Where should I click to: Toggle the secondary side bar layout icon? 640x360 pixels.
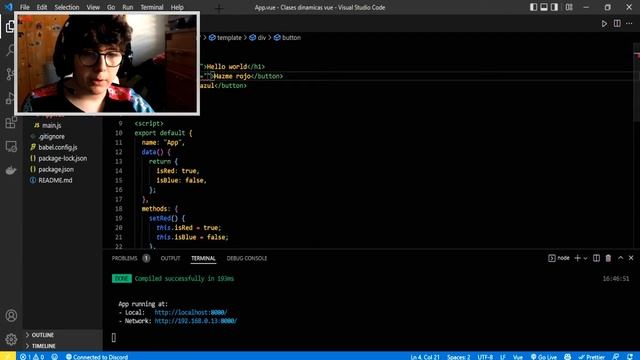[554, 7]
